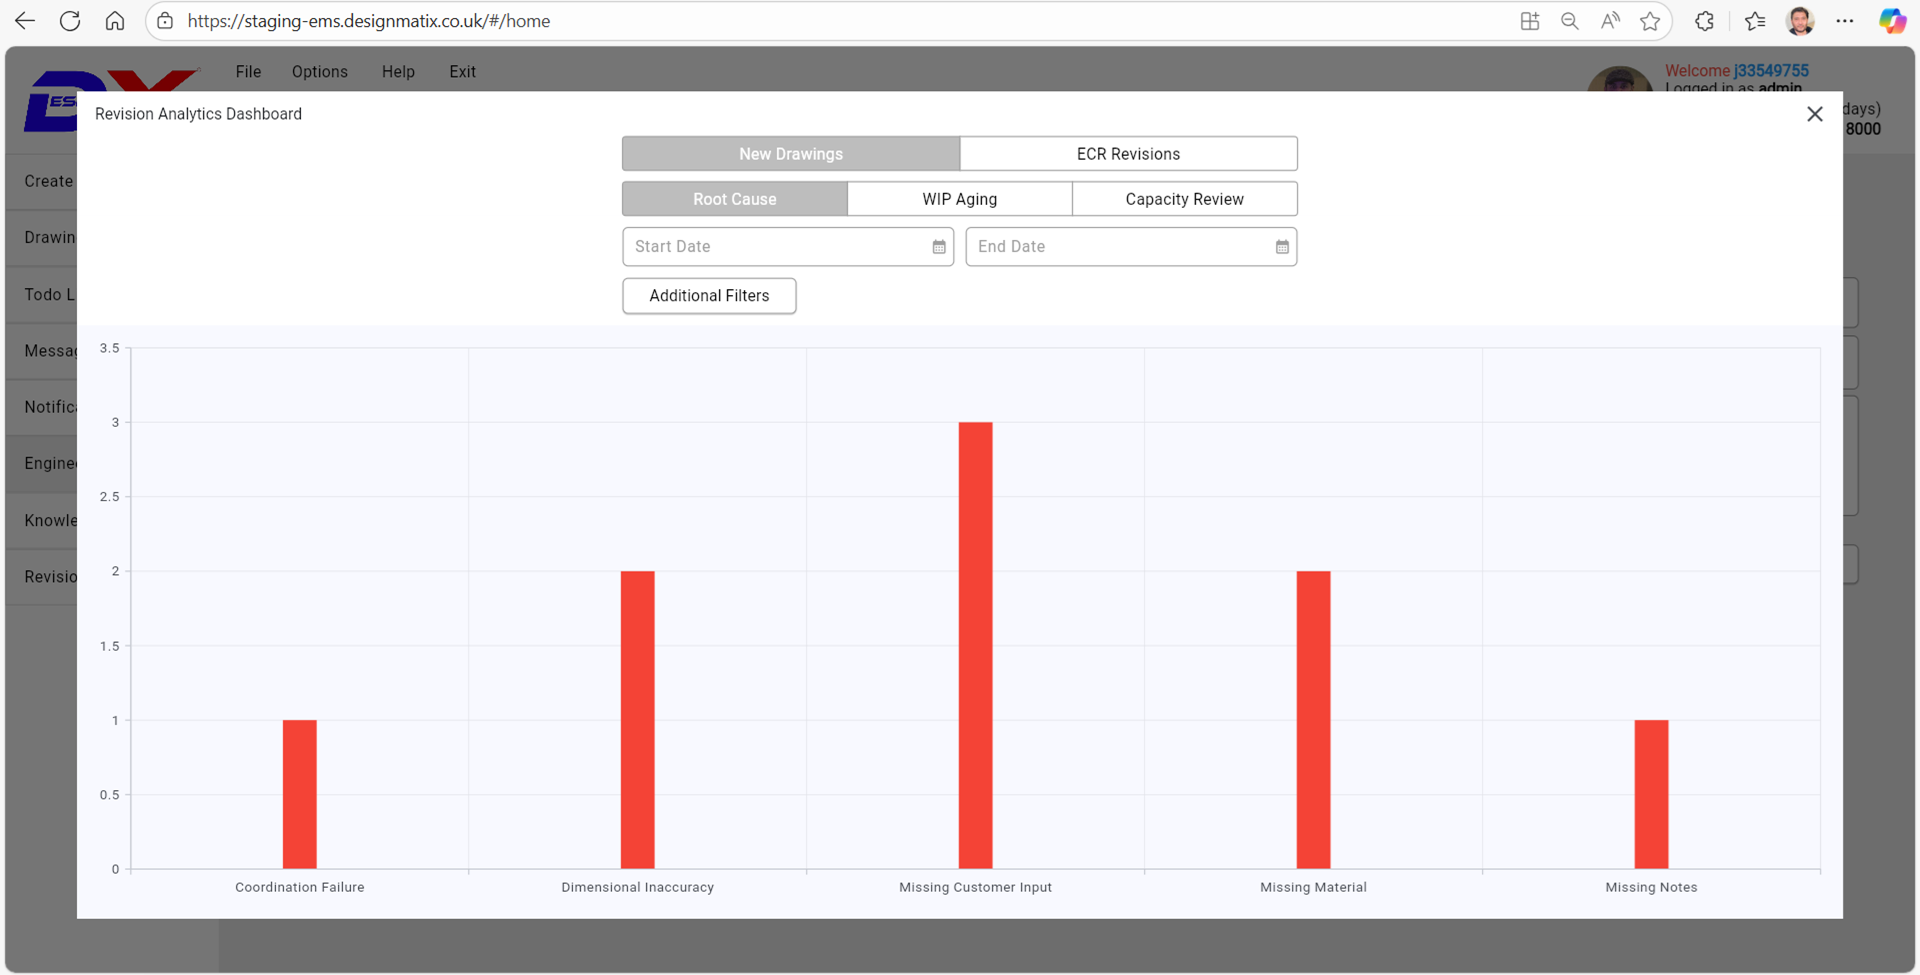1920x975 pixels.
Task: Open the End Date calendar picker icon
Action: tap(1281, 247)
